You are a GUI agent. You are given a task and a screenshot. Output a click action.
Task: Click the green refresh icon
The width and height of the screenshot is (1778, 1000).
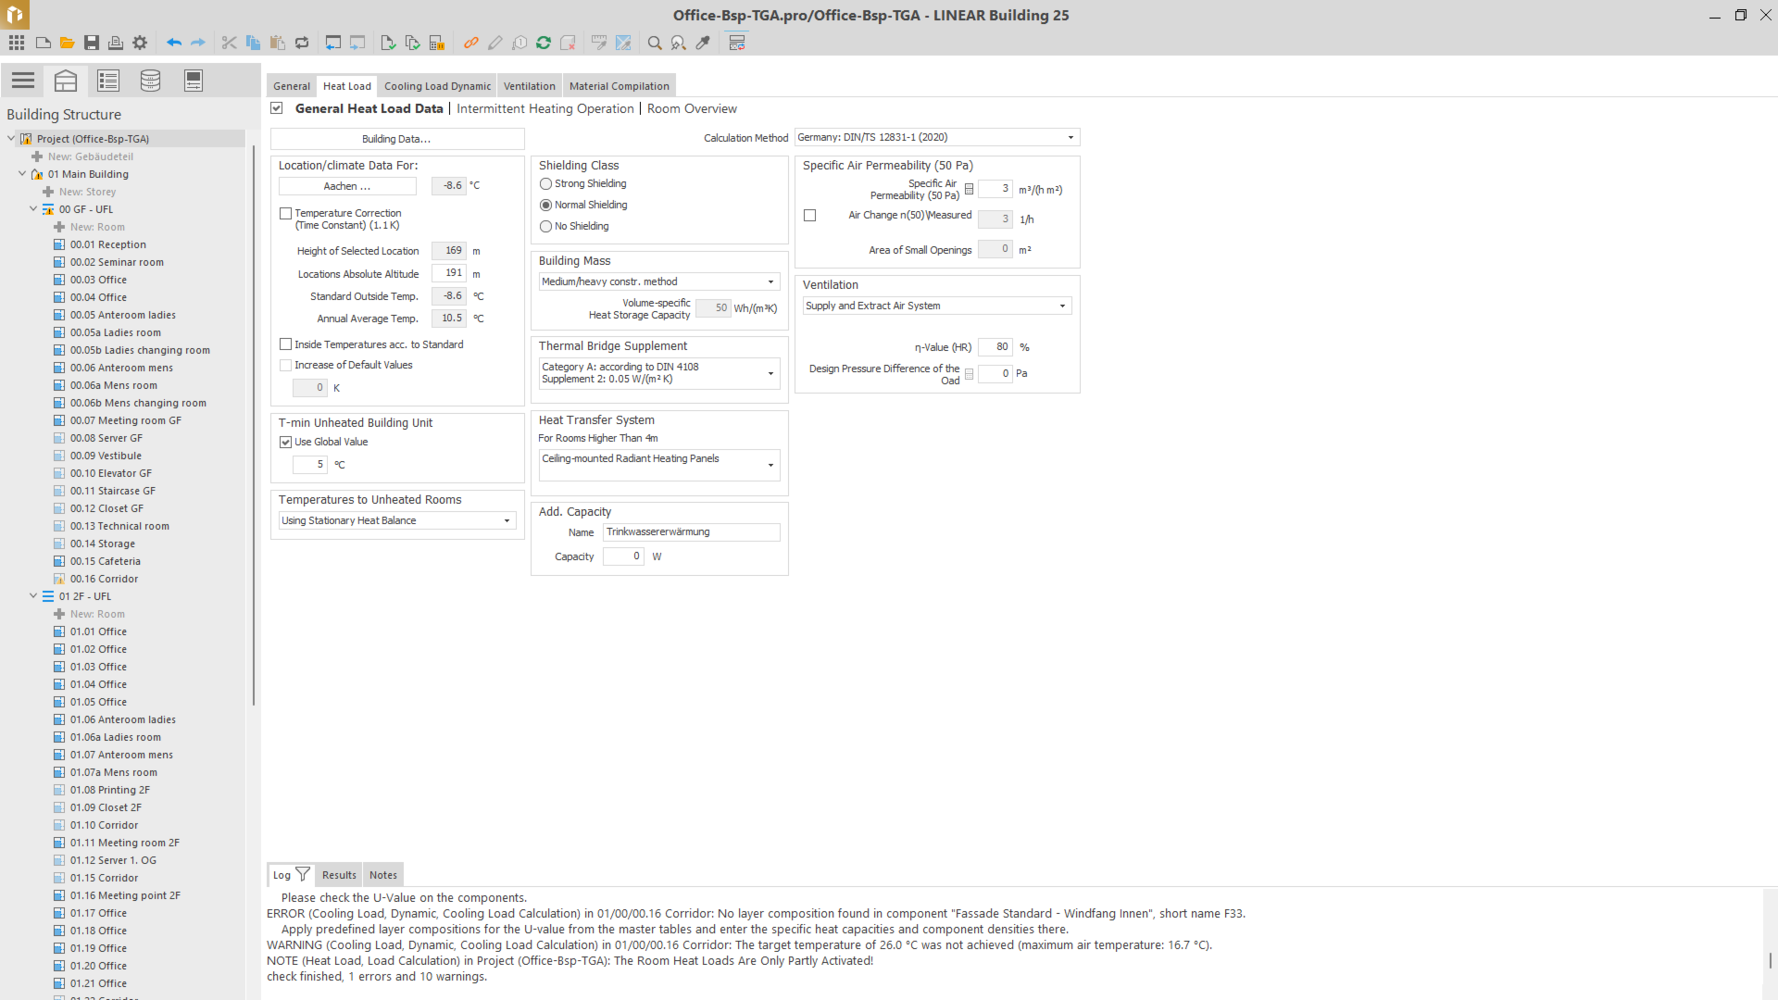[543, 43]
